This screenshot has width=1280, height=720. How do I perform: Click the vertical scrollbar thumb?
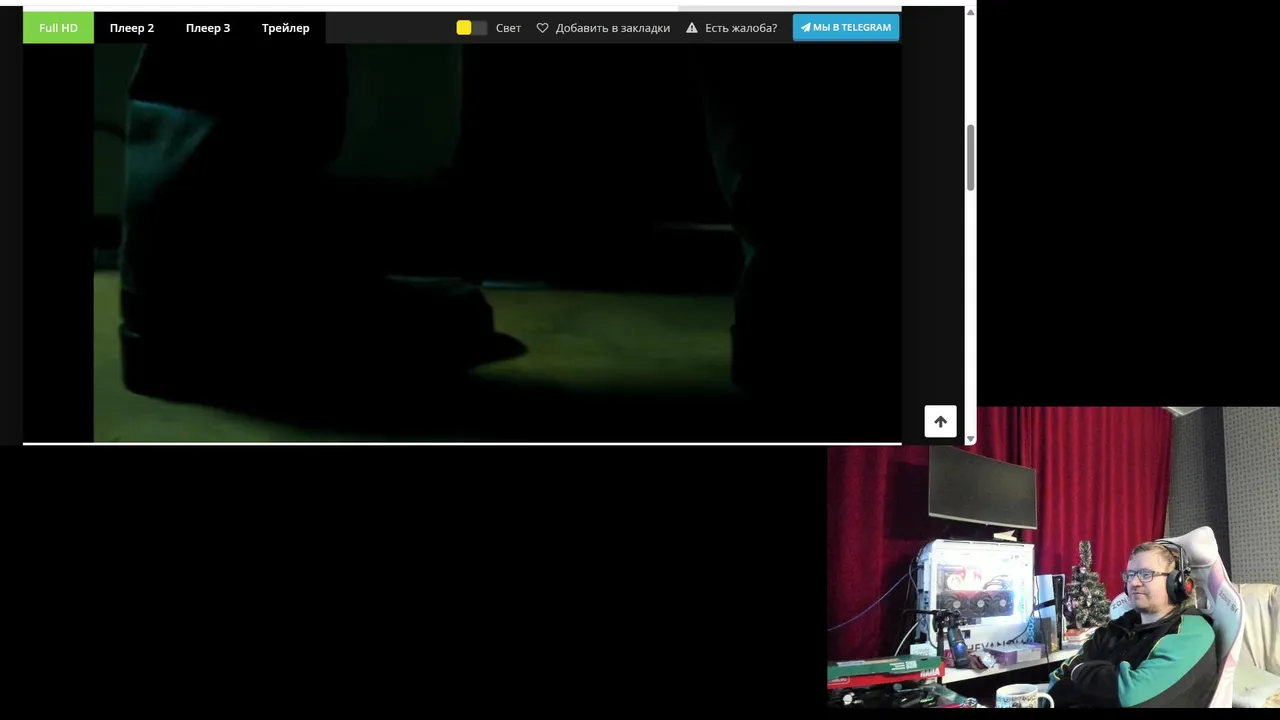pyautogui.click(x=970, y=158)
